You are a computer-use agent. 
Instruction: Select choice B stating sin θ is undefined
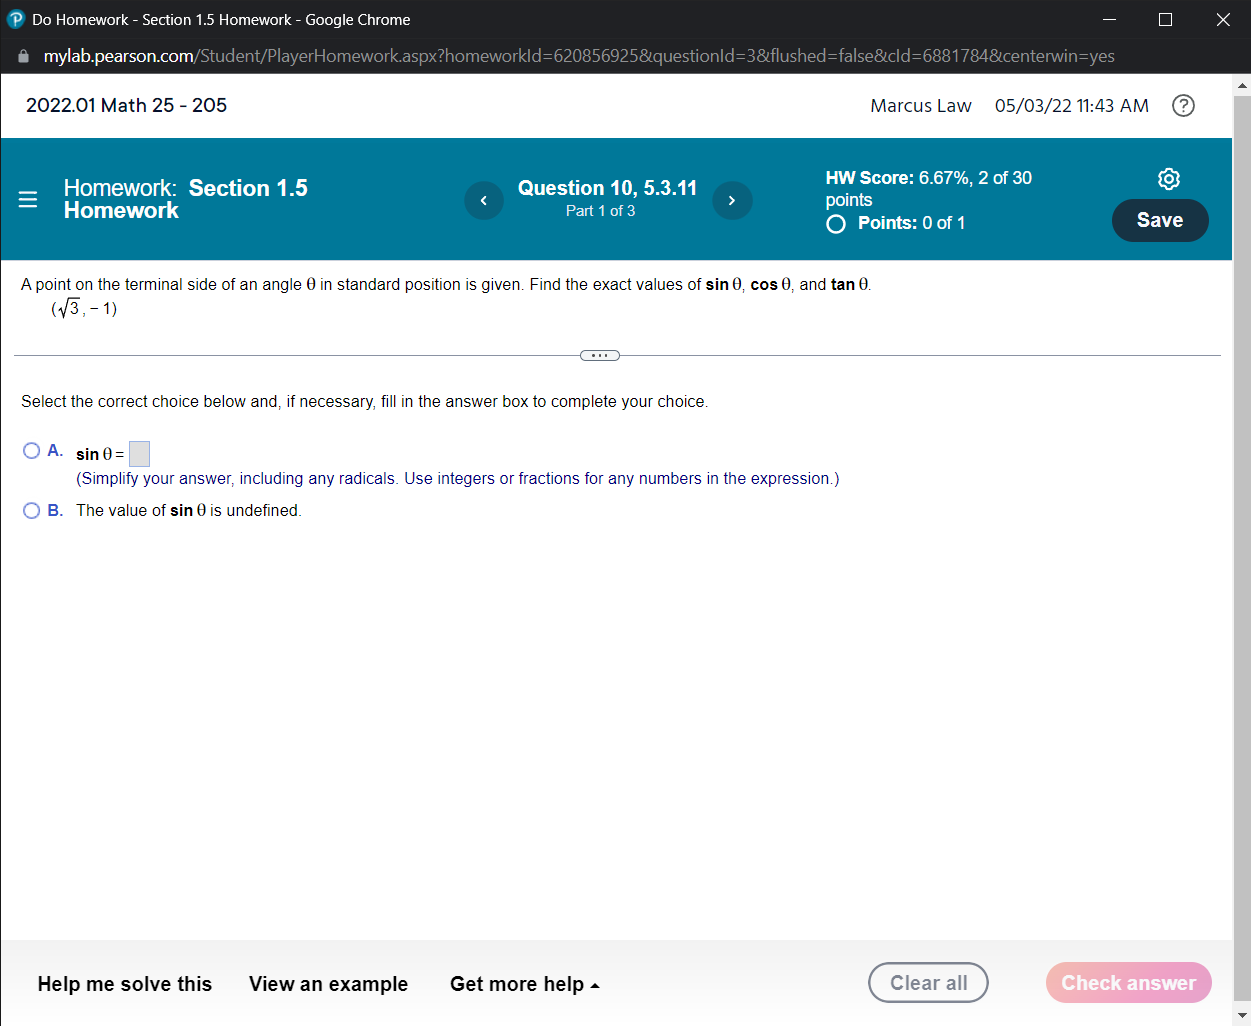[31, 511]
